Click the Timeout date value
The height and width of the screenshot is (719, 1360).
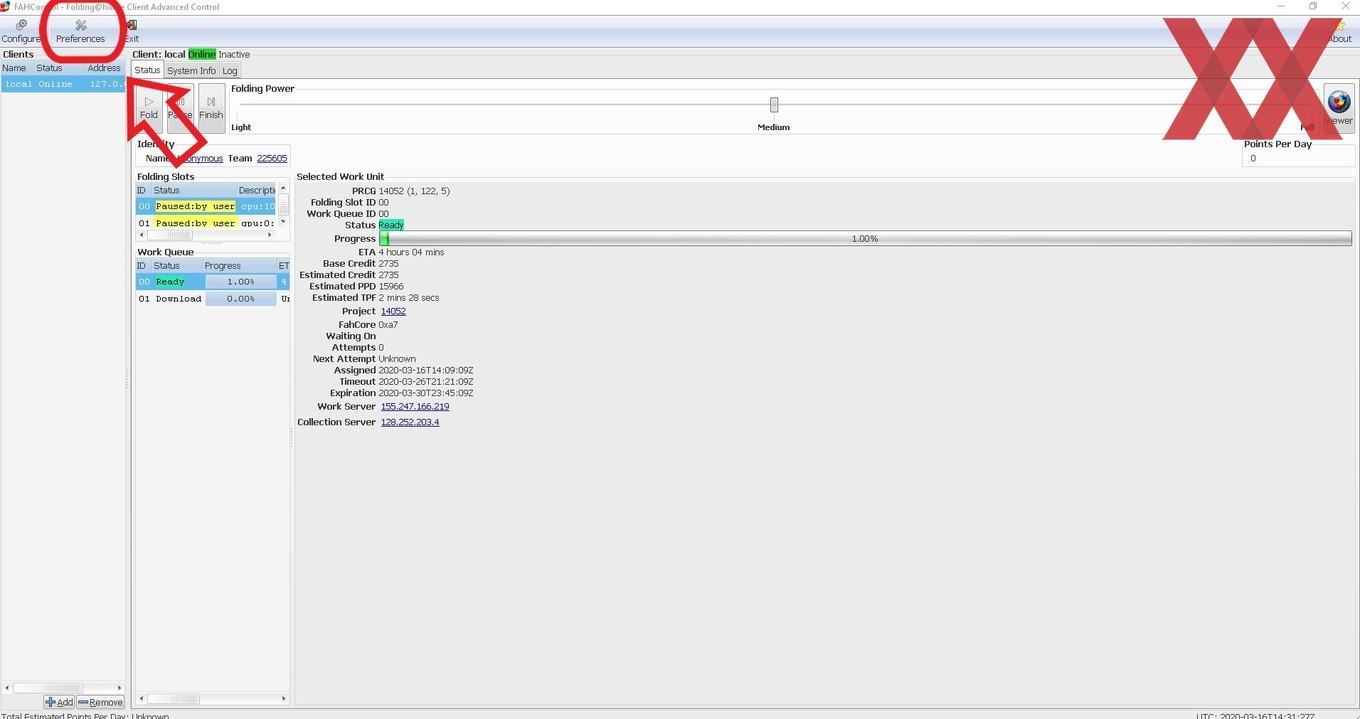pyautogui.click(x=426, y=382)
